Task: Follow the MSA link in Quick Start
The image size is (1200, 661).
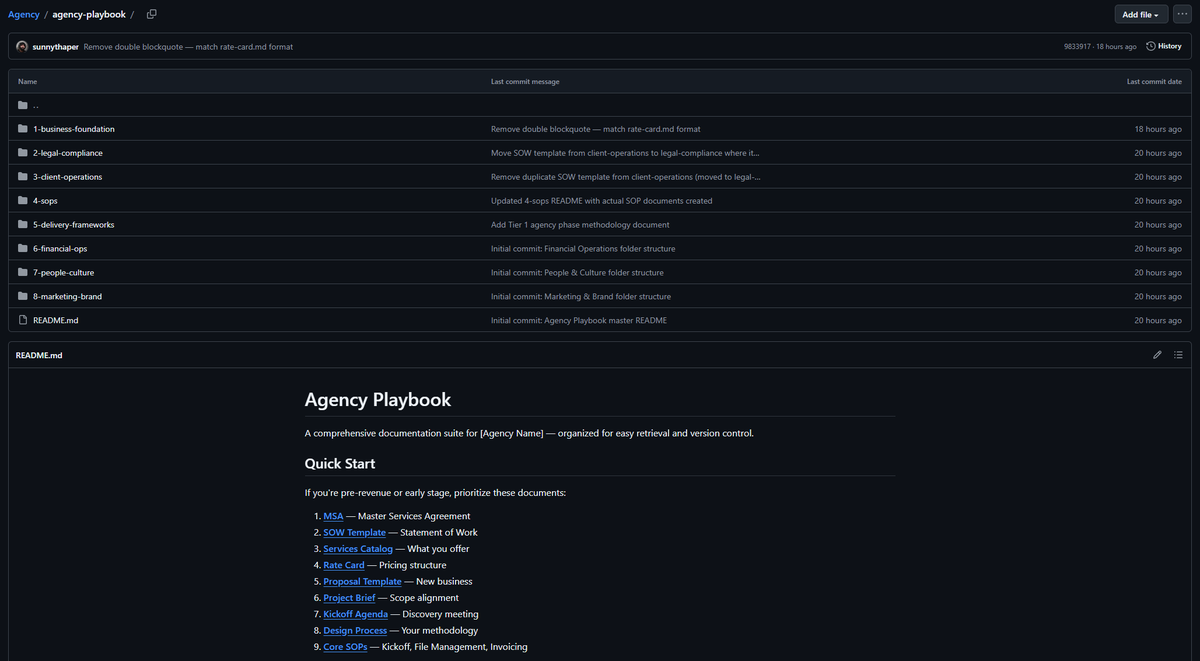Action: [333, 516]
